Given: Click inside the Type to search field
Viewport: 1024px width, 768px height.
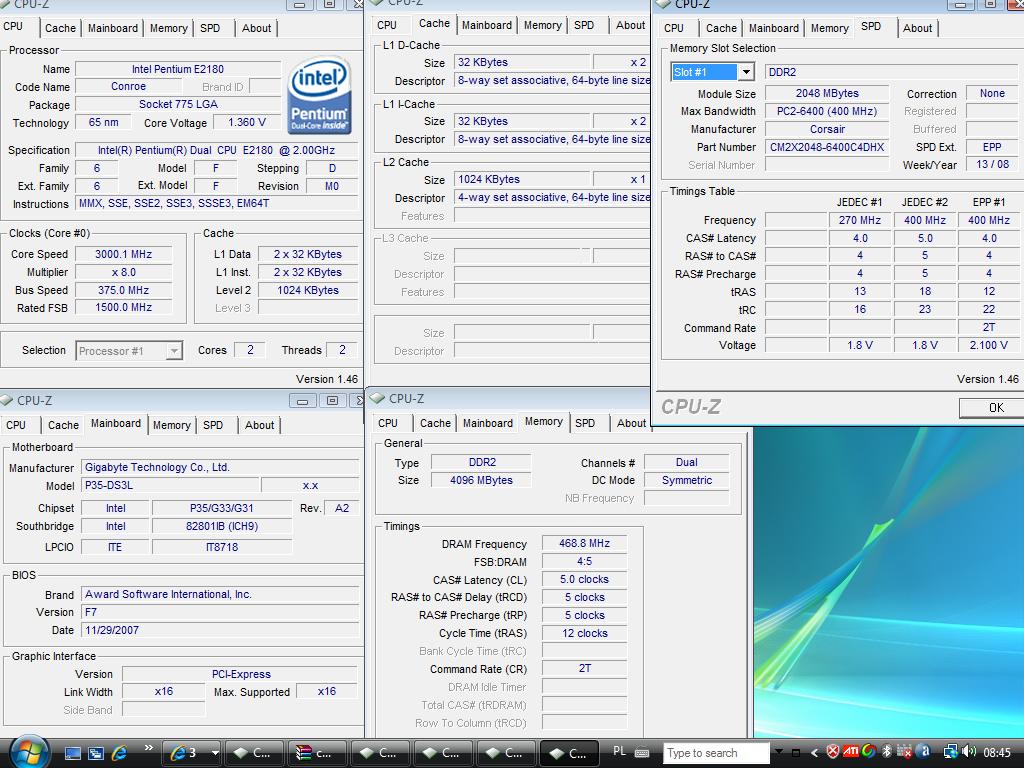Looking at the screenshot, I should coord(716,753).
